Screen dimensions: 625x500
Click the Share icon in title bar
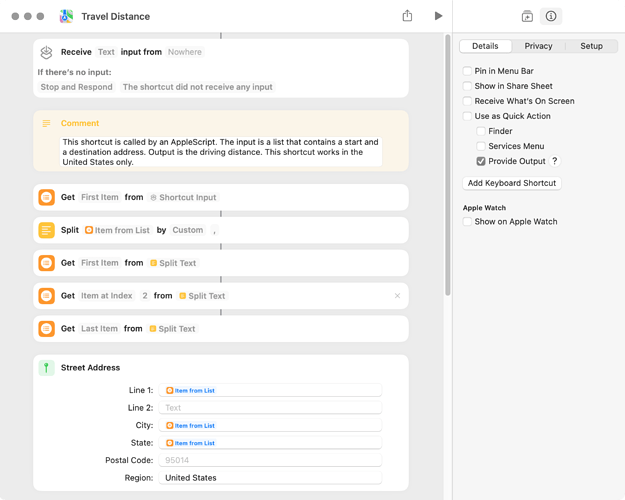[407, 16]
